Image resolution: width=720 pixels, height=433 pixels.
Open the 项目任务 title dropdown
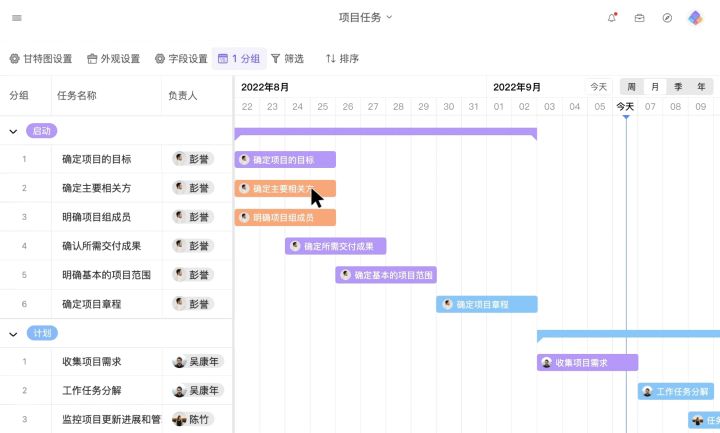click(365, 17)
